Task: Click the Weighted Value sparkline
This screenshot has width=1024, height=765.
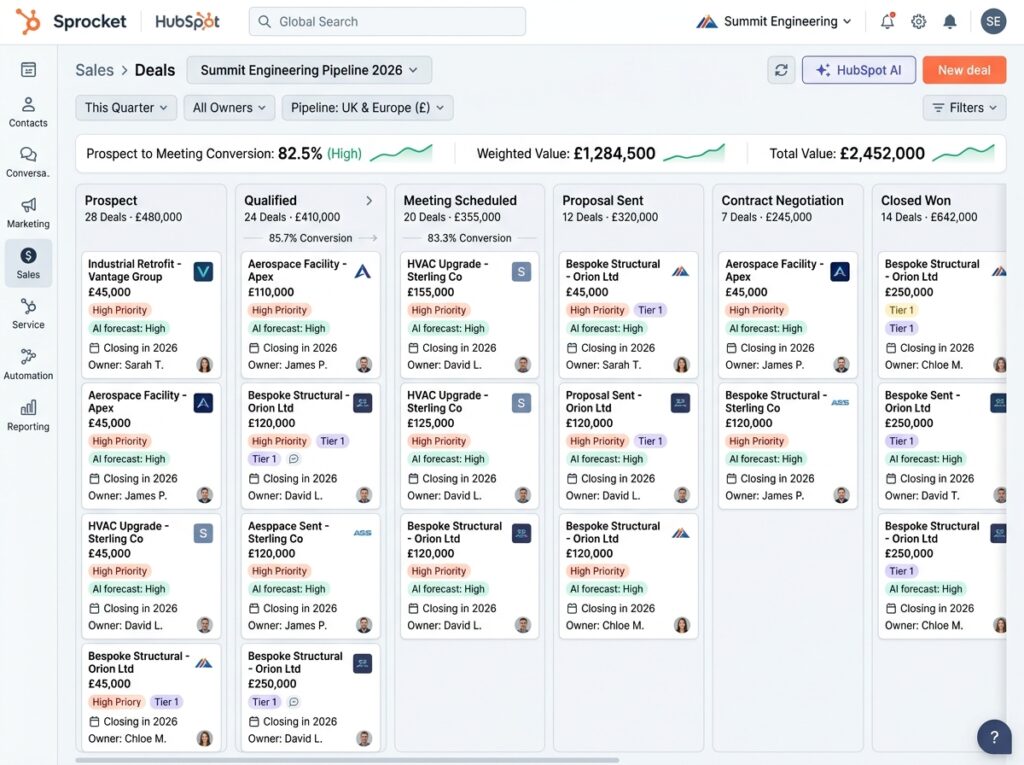Action: [694, 154]
